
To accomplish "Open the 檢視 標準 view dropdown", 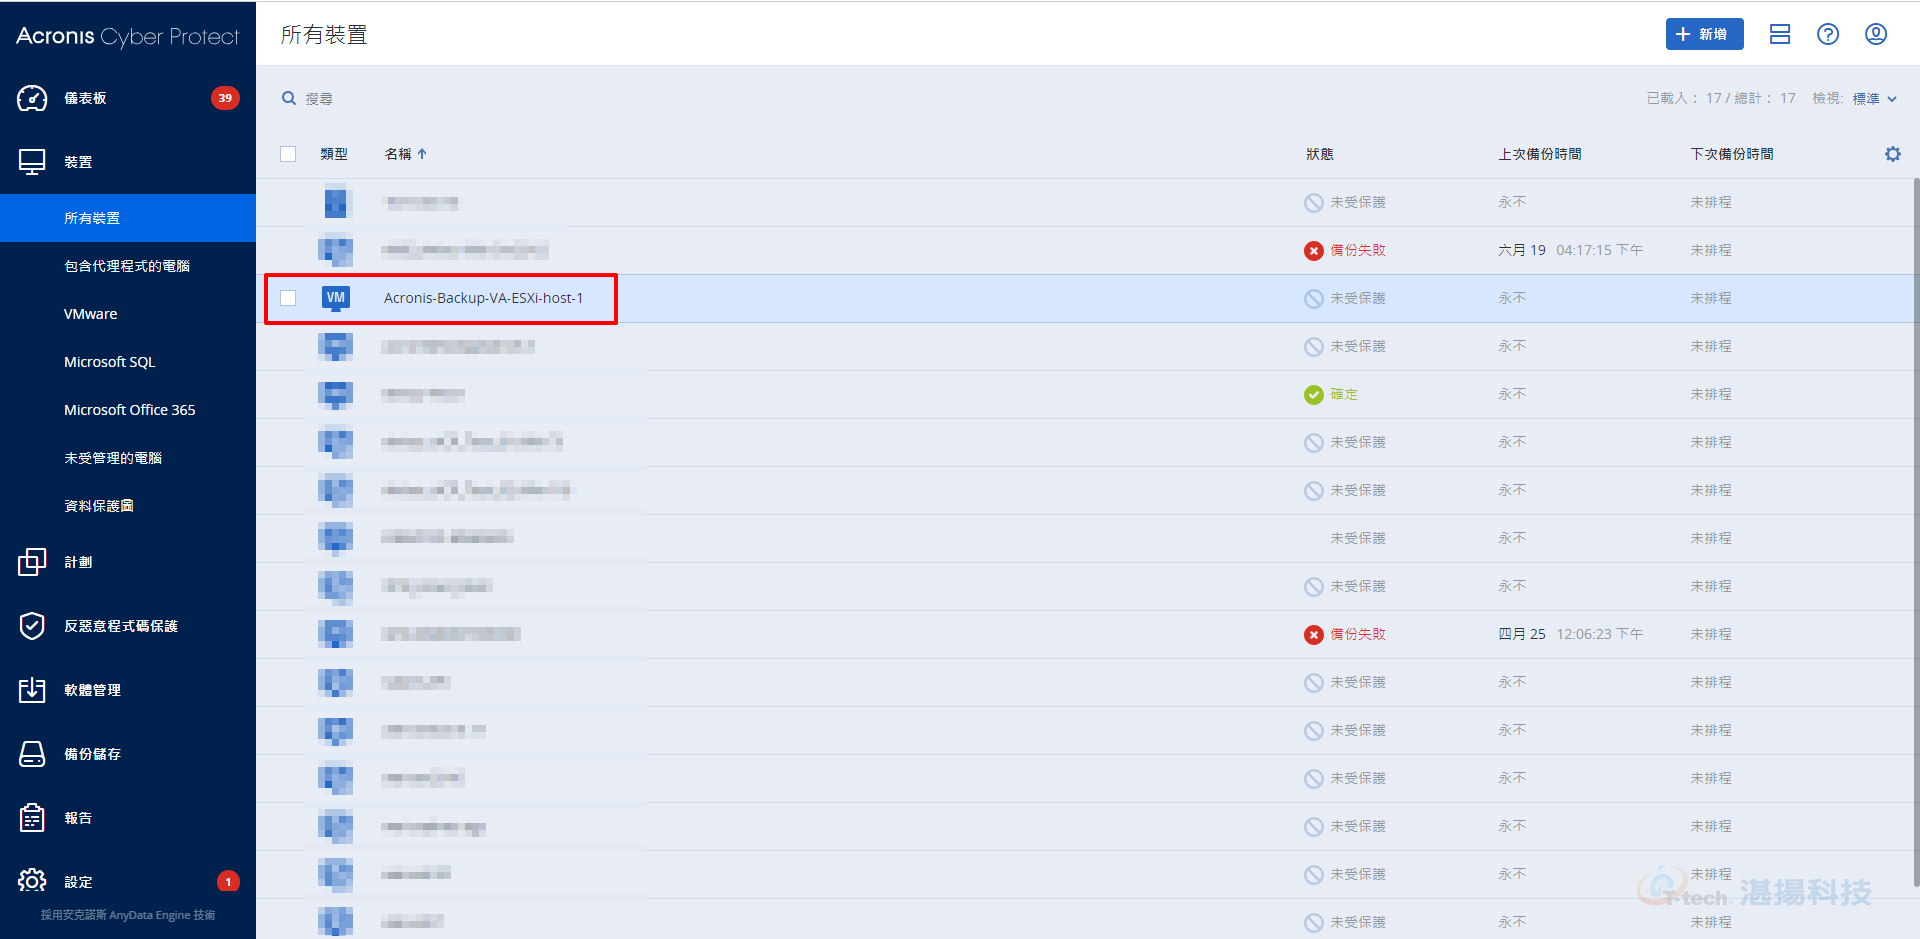I will 1874,98.
